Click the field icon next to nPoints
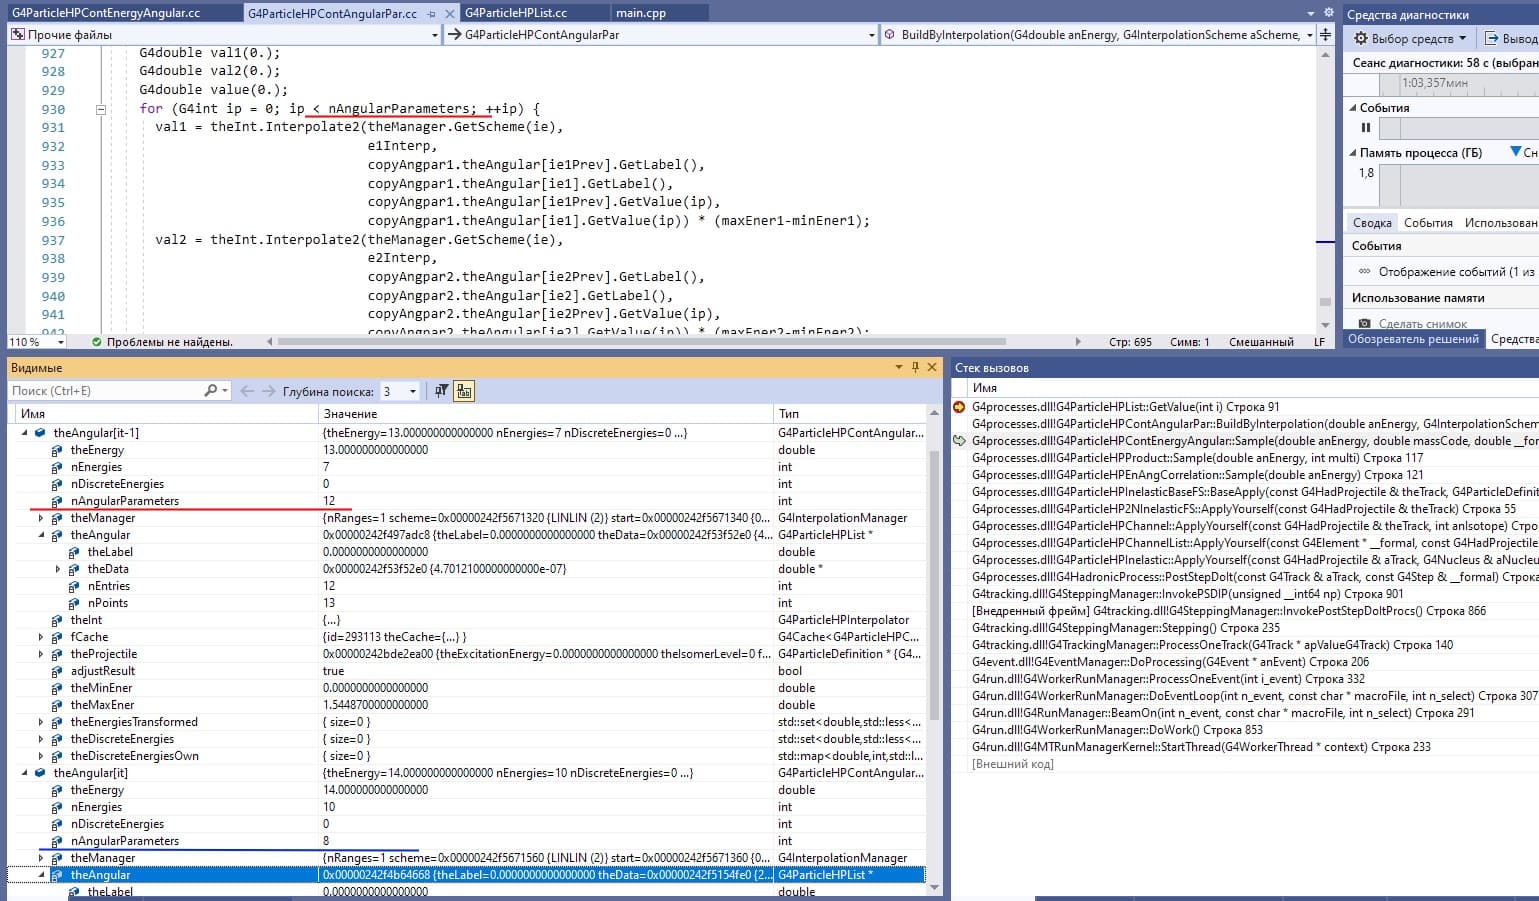Viewport: 1539px width, 901px height. coord(75,603)
